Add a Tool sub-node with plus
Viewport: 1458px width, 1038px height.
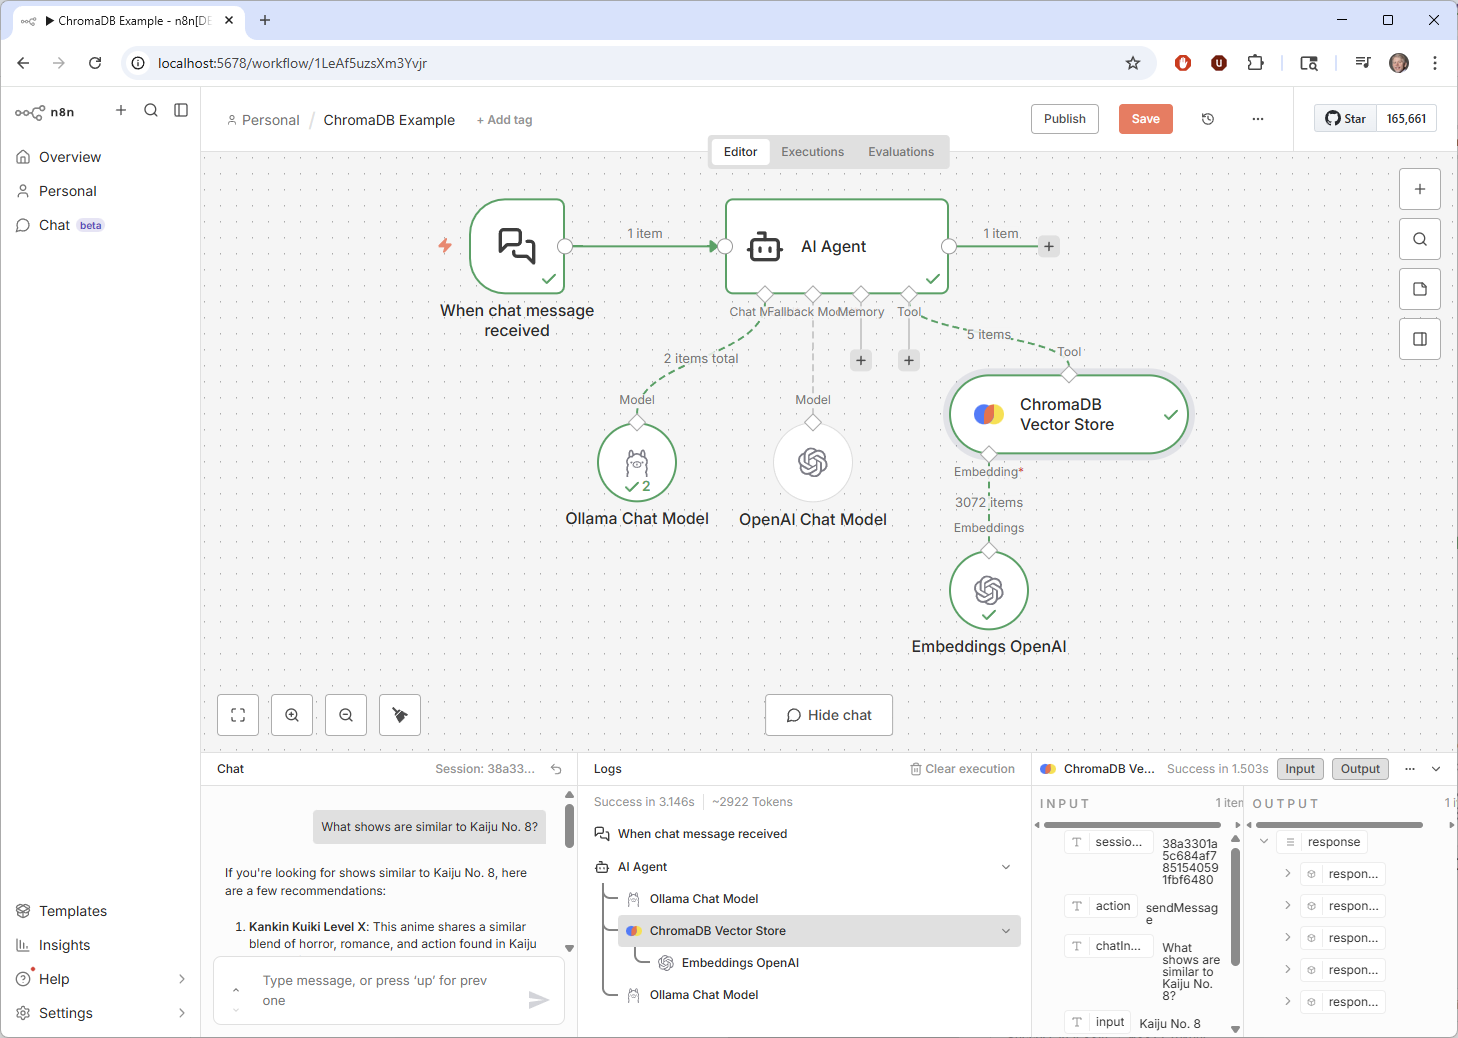(909, 360)
